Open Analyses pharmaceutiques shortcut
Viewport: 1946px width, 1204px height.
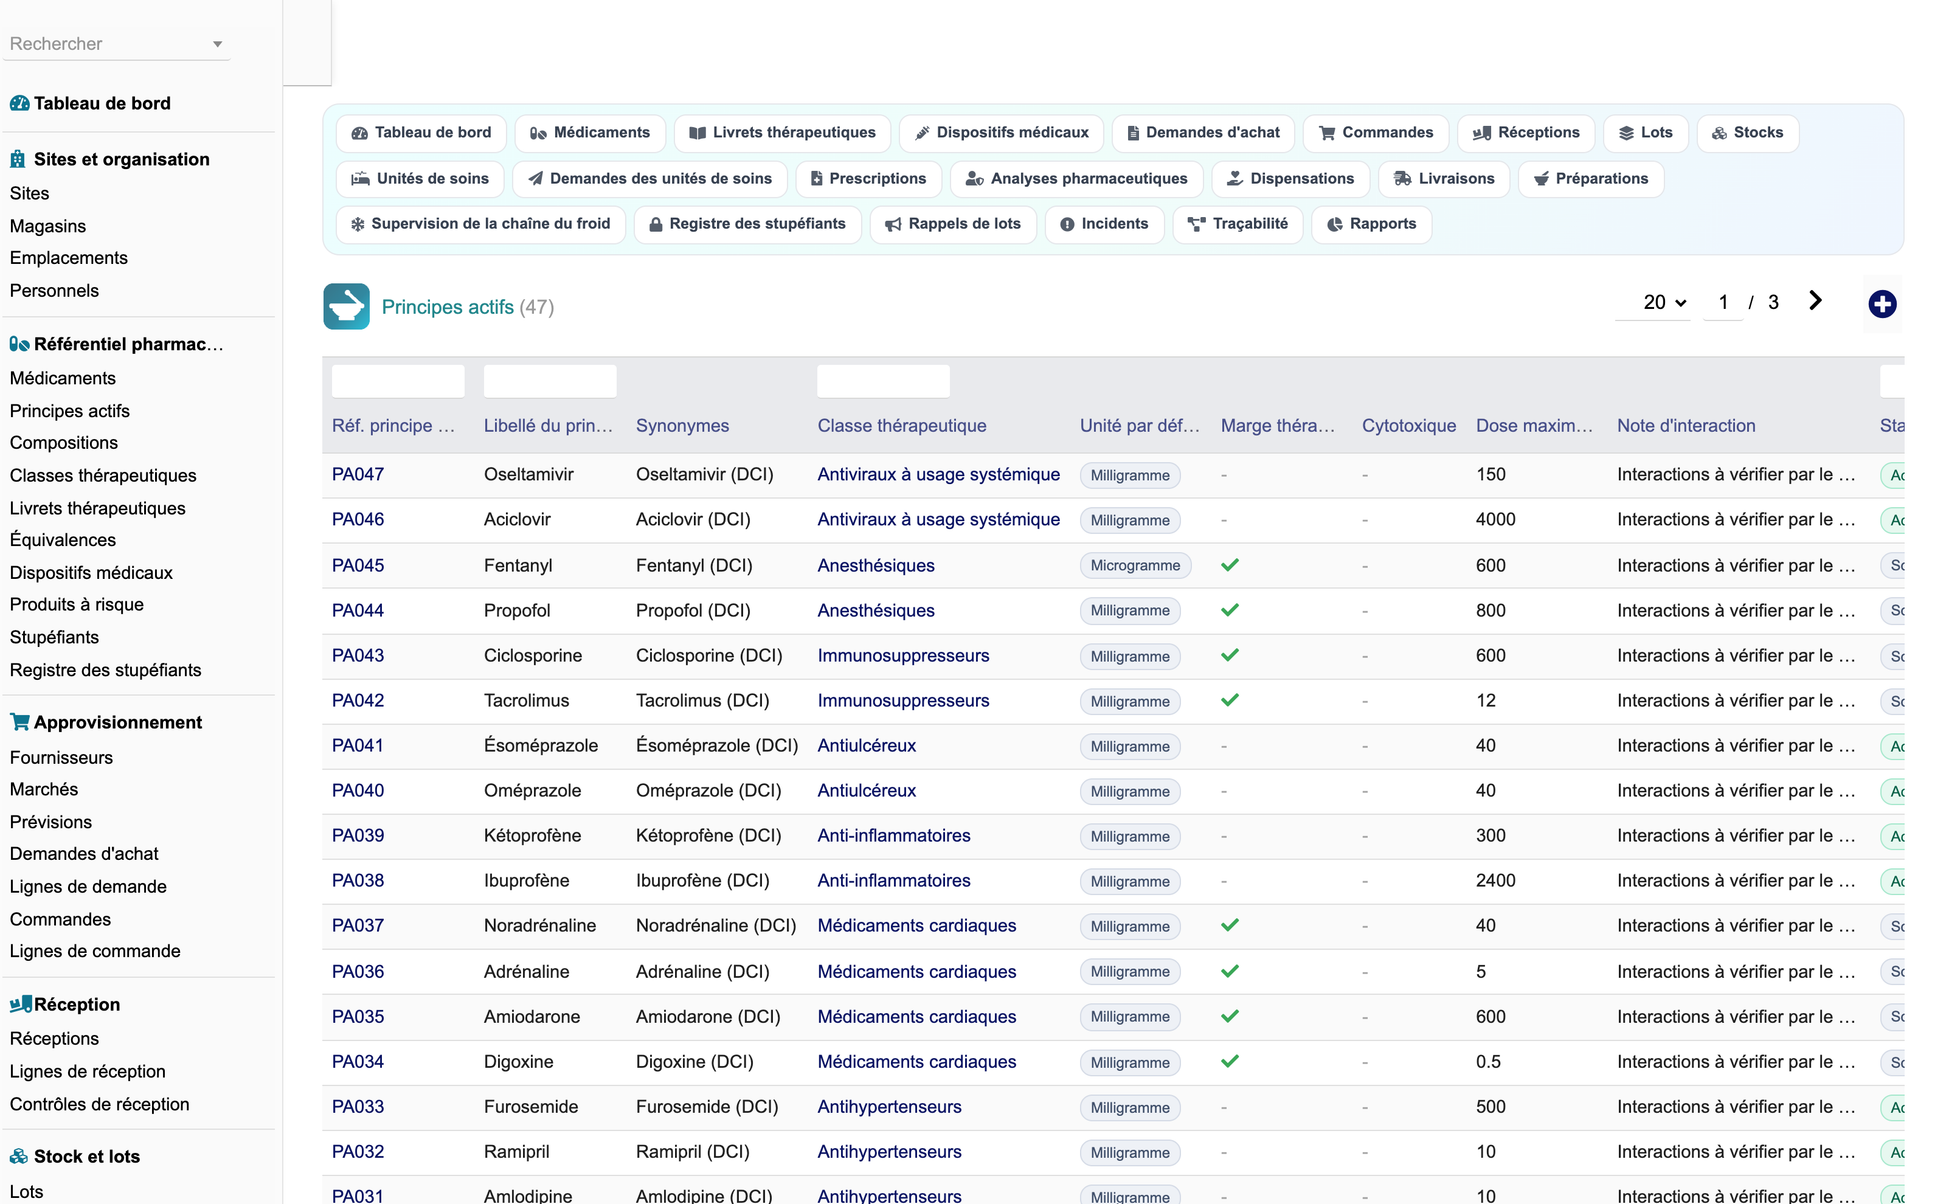coord(1076,179)
